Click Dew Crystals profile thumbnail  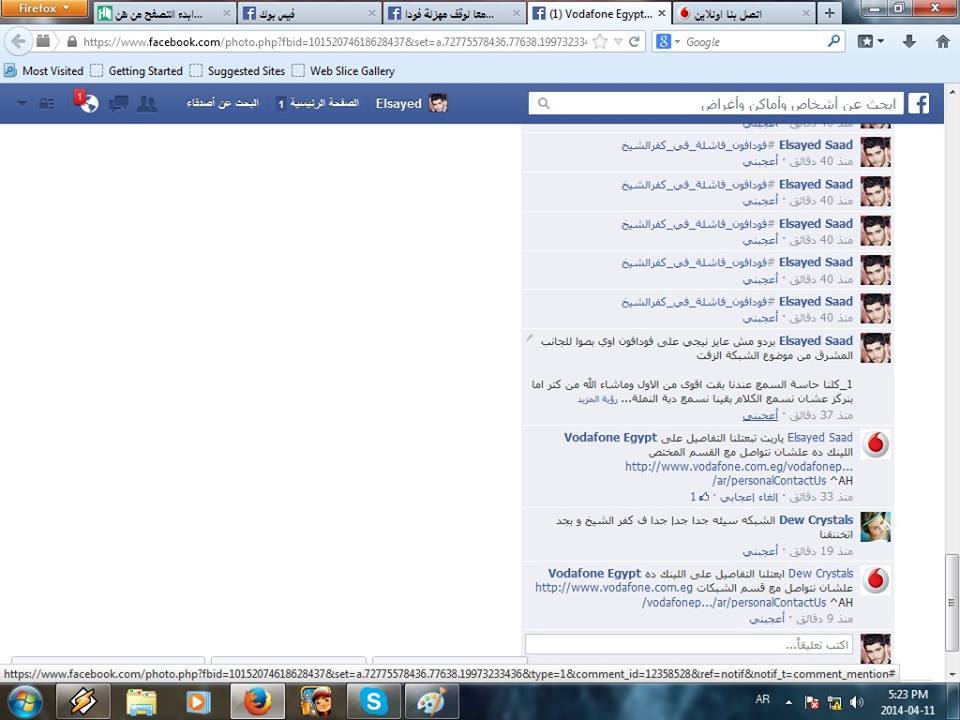click(876, 527)
